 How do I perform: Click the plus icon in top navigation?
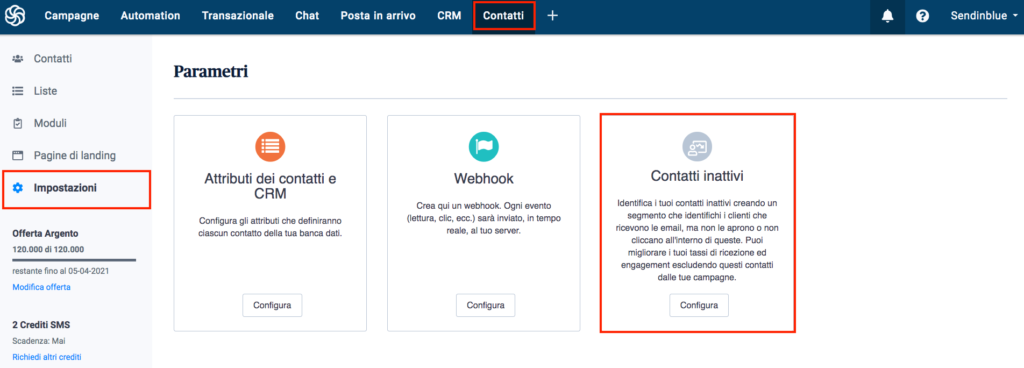552,16
